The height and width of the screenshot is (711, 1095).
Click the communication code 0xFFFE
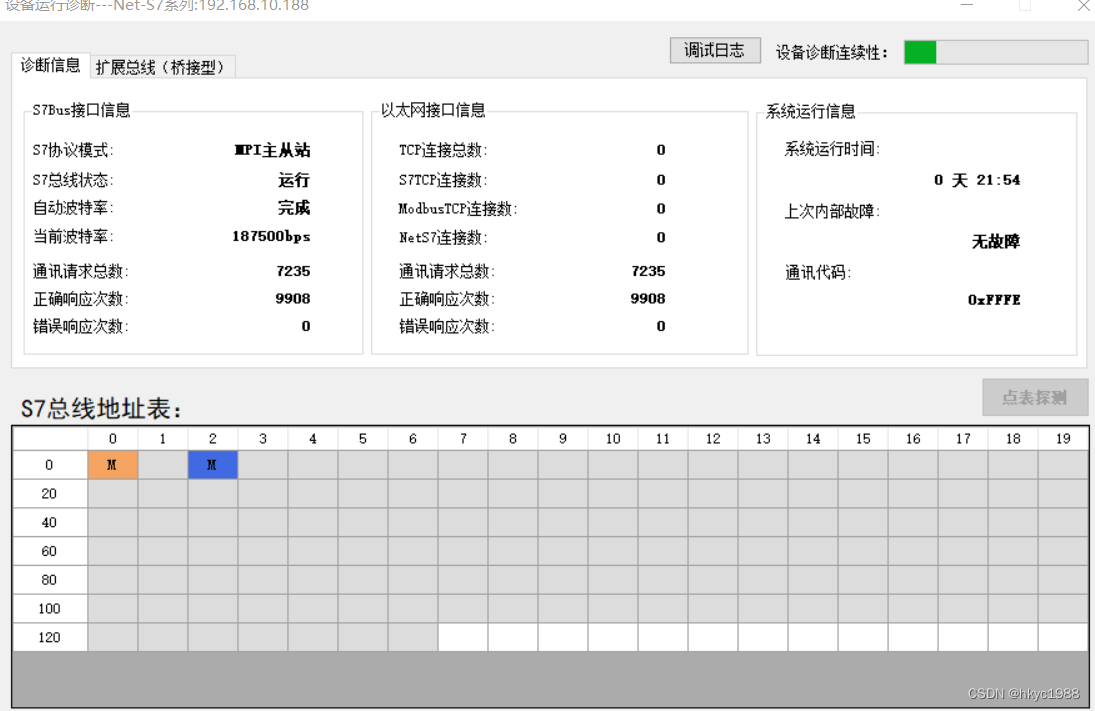coord(994,300)
